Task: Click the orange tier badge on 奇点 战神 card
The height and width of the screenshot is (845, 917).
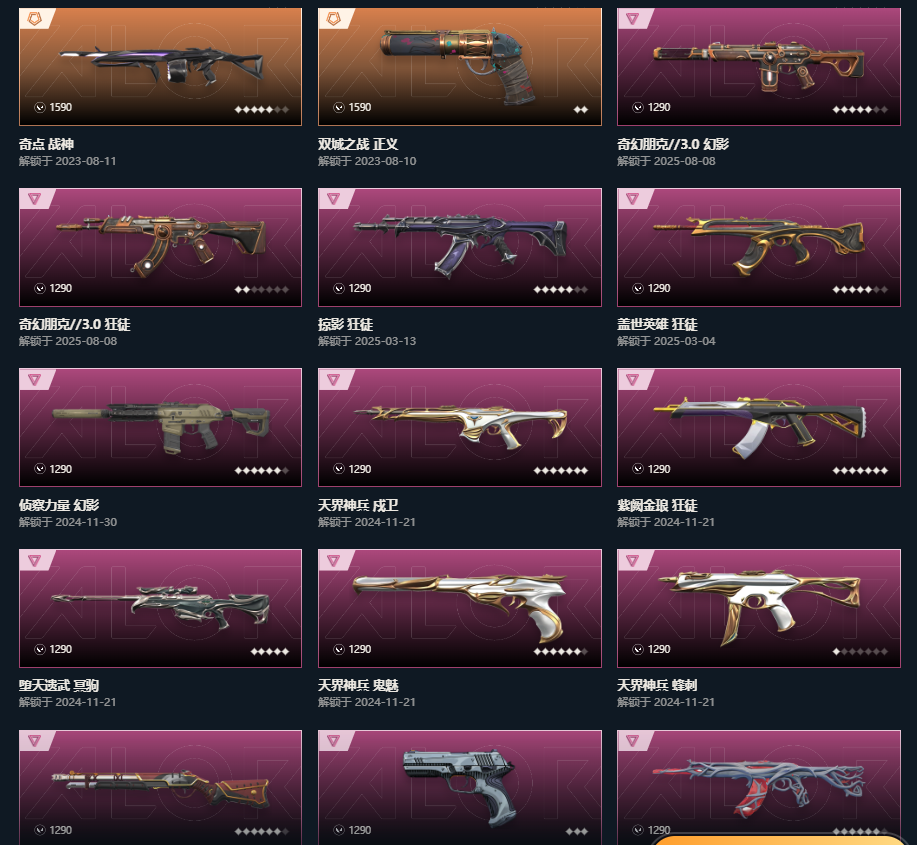Action: (35, 19)
